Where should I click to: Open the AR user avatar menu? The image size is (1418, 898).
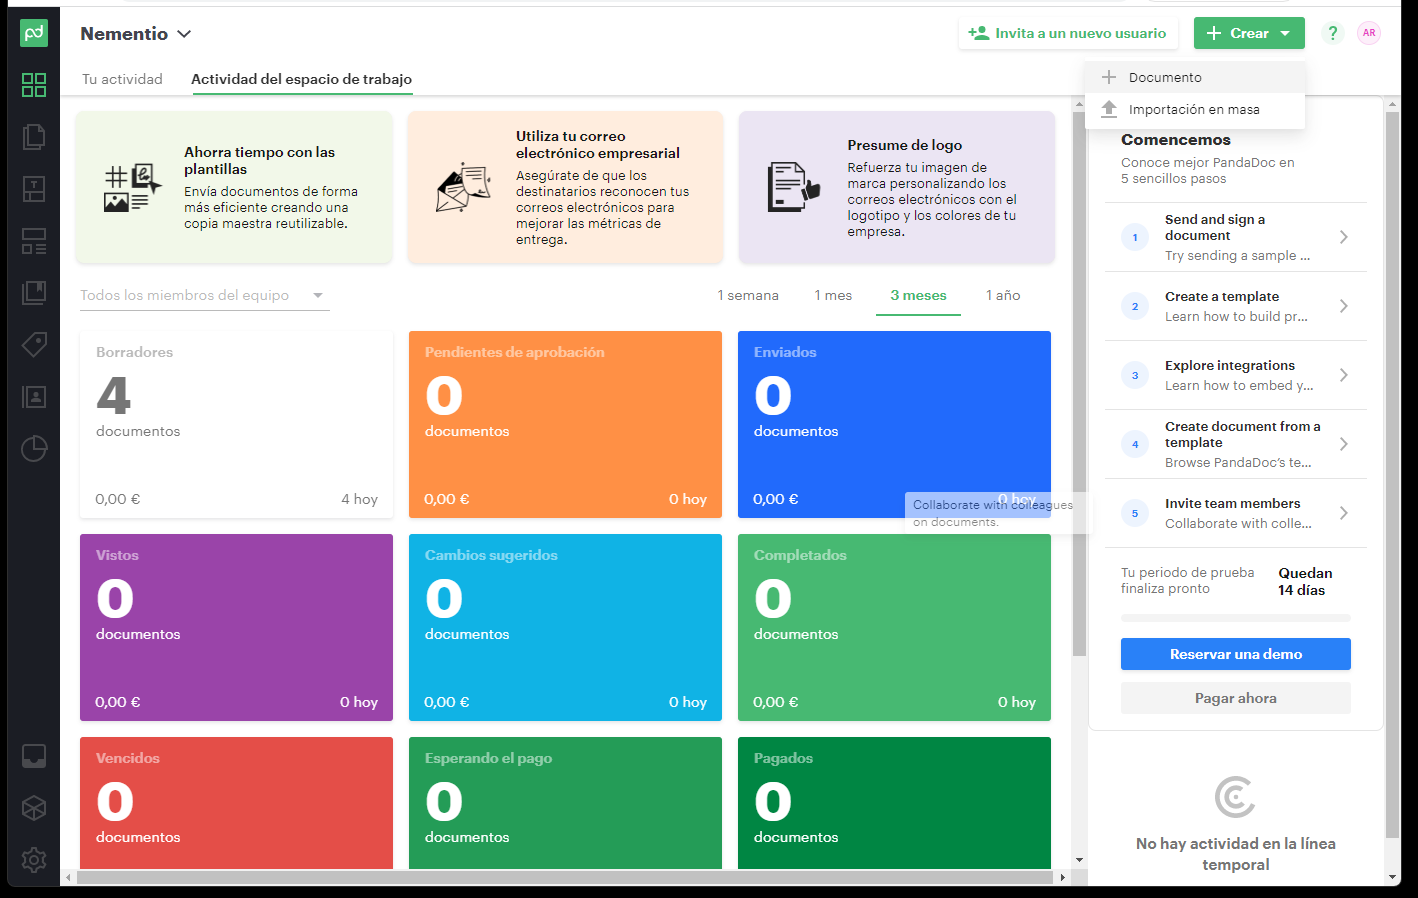tap(1369, 33)
